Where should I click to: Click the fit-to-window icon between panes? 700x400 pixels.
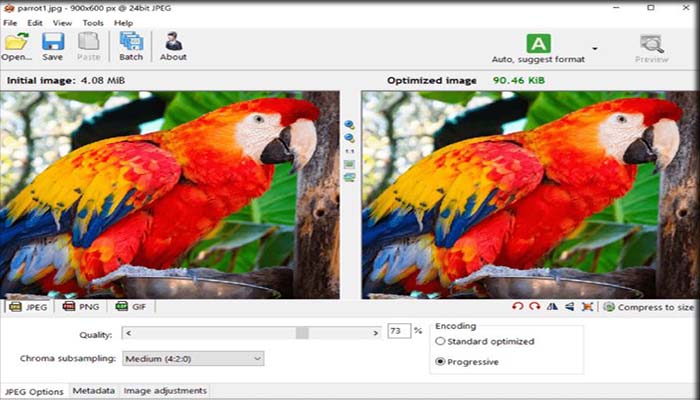coord(350,164)
